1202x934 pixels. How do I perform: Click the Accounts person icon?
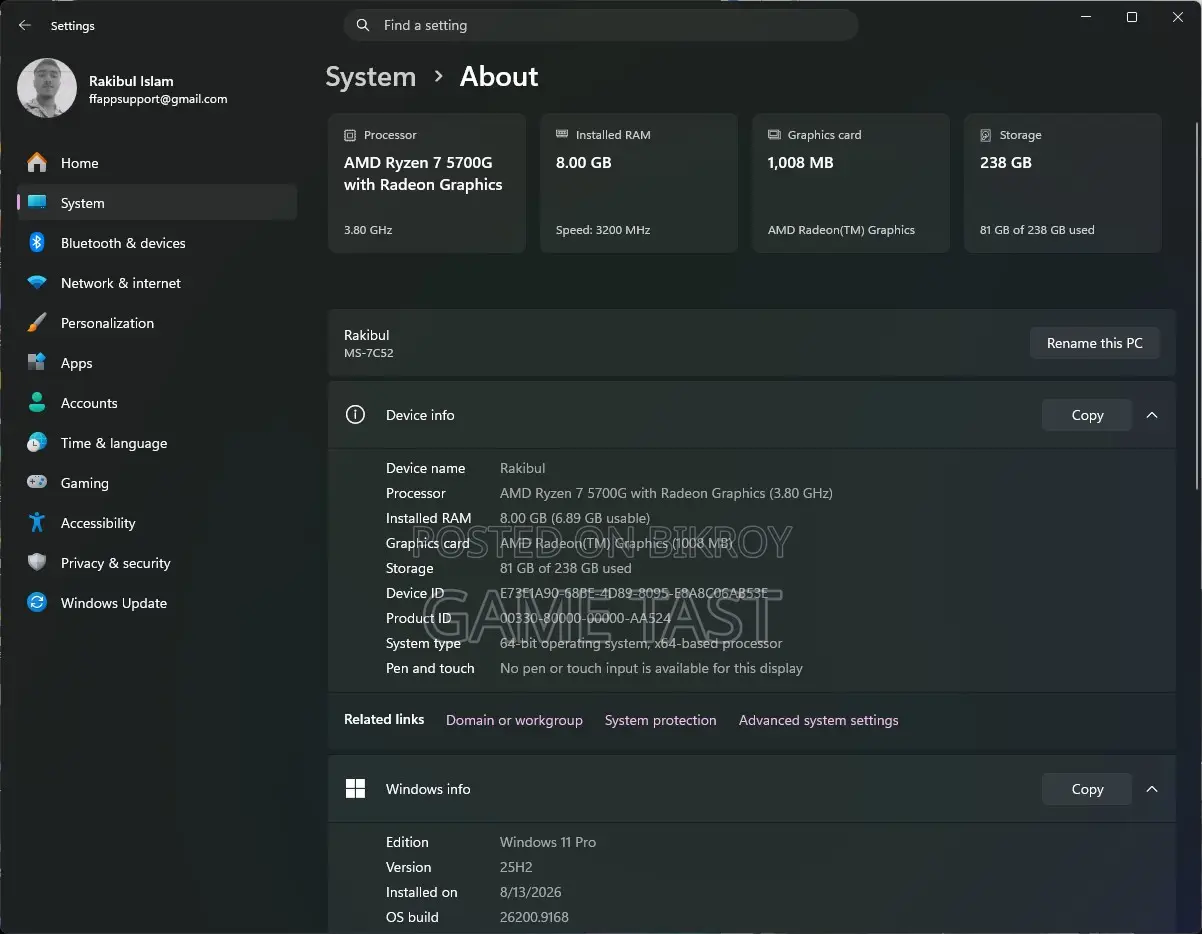coord(37,403)
